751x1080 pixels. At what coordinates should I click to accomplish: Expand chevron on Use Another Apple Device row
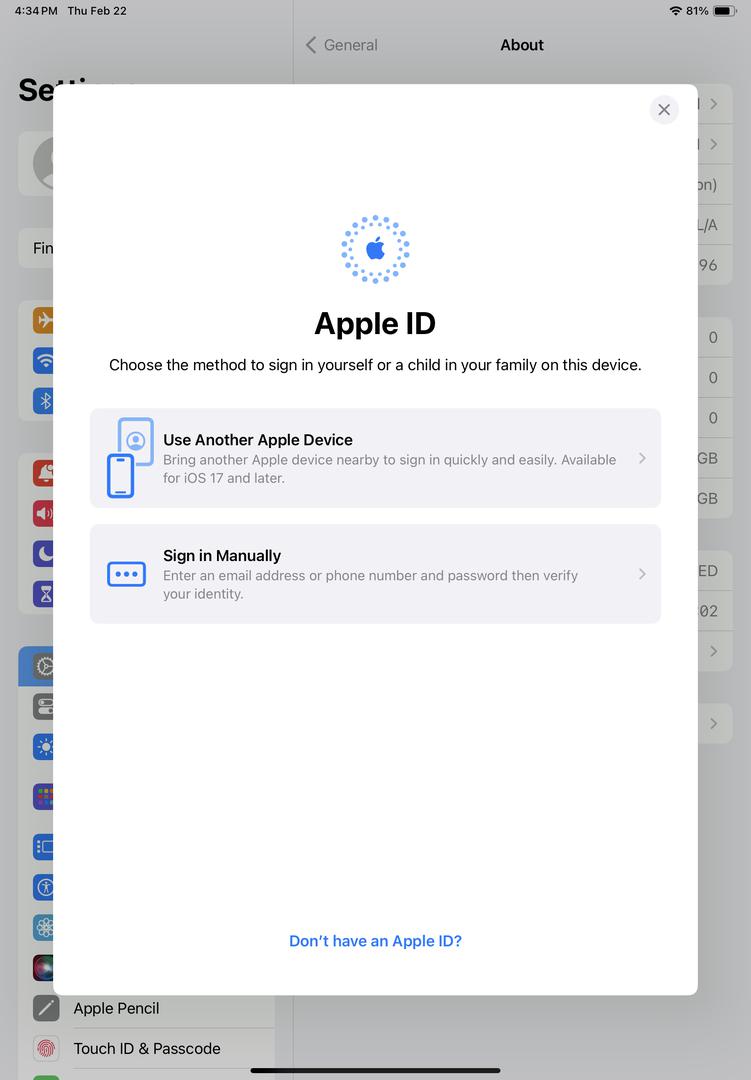click(642, 458)
